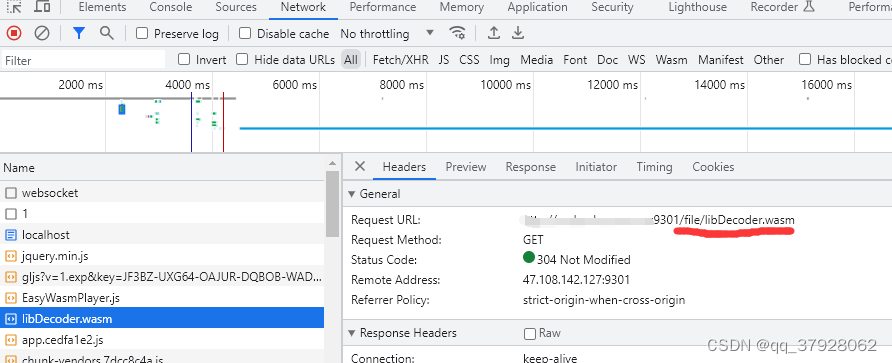Click the script icon beside jquery.min.js
This screenshot has height=363, width=892.
tap(11, 255)
